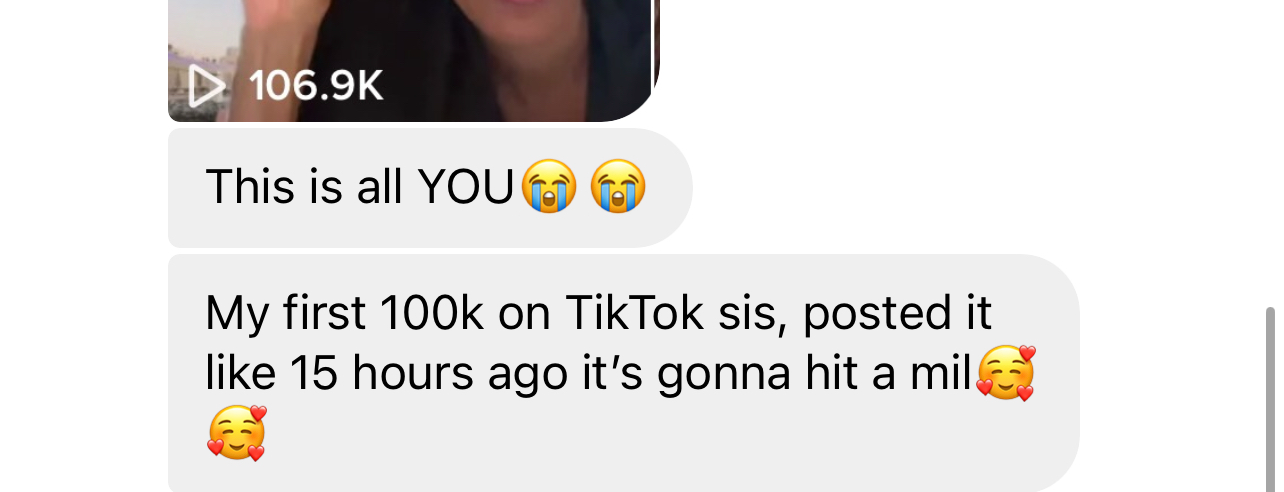Click the '100k' text in the message
1284x492 pixels.
(x=432, y=314)
